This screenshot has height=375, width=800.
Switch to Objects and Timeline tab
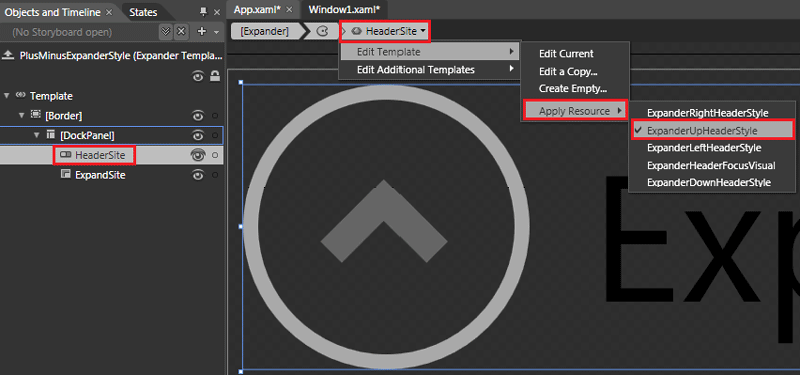53,12
